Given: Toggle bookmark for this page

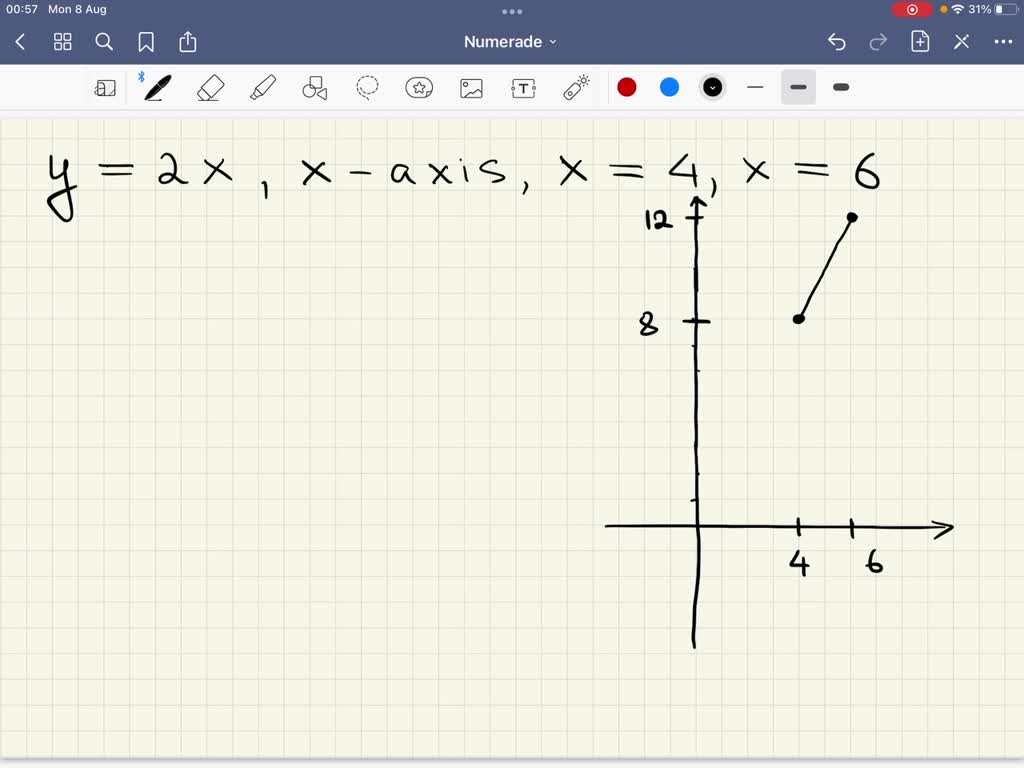Looking at the screenshot, I should coord(146,42).
